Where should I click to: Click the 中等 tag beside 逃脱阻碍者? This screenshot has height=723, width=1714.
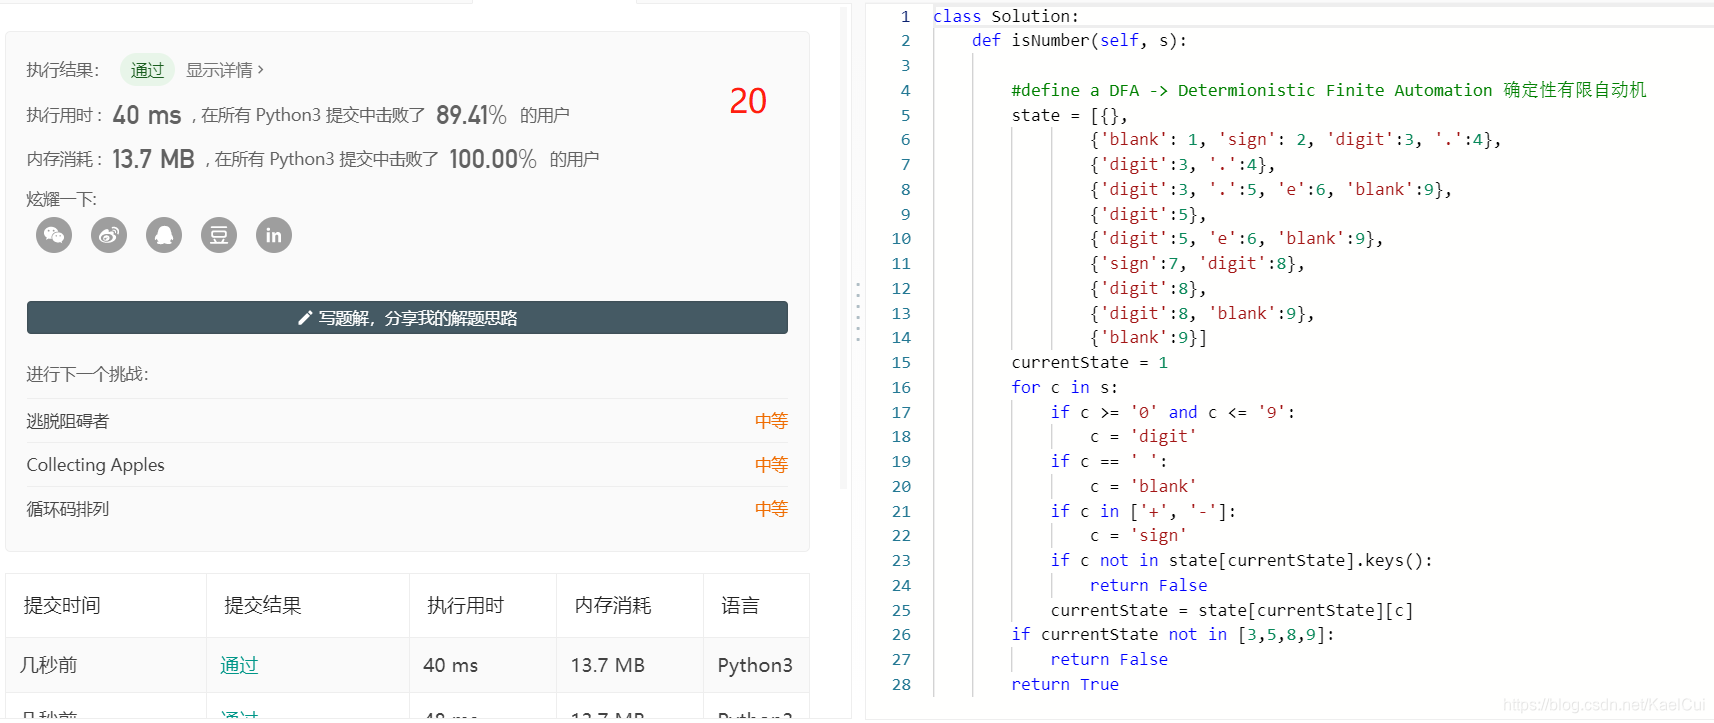coord(771,421)
